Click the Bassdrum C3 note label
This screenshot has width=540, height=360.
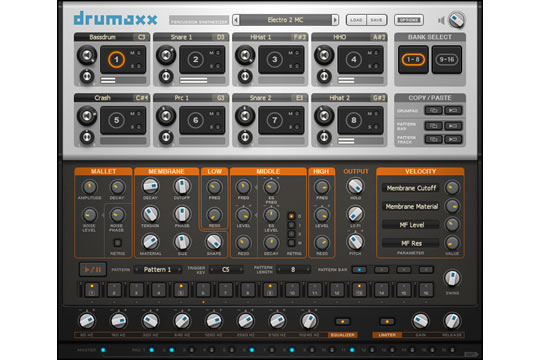tap(142, 37)
